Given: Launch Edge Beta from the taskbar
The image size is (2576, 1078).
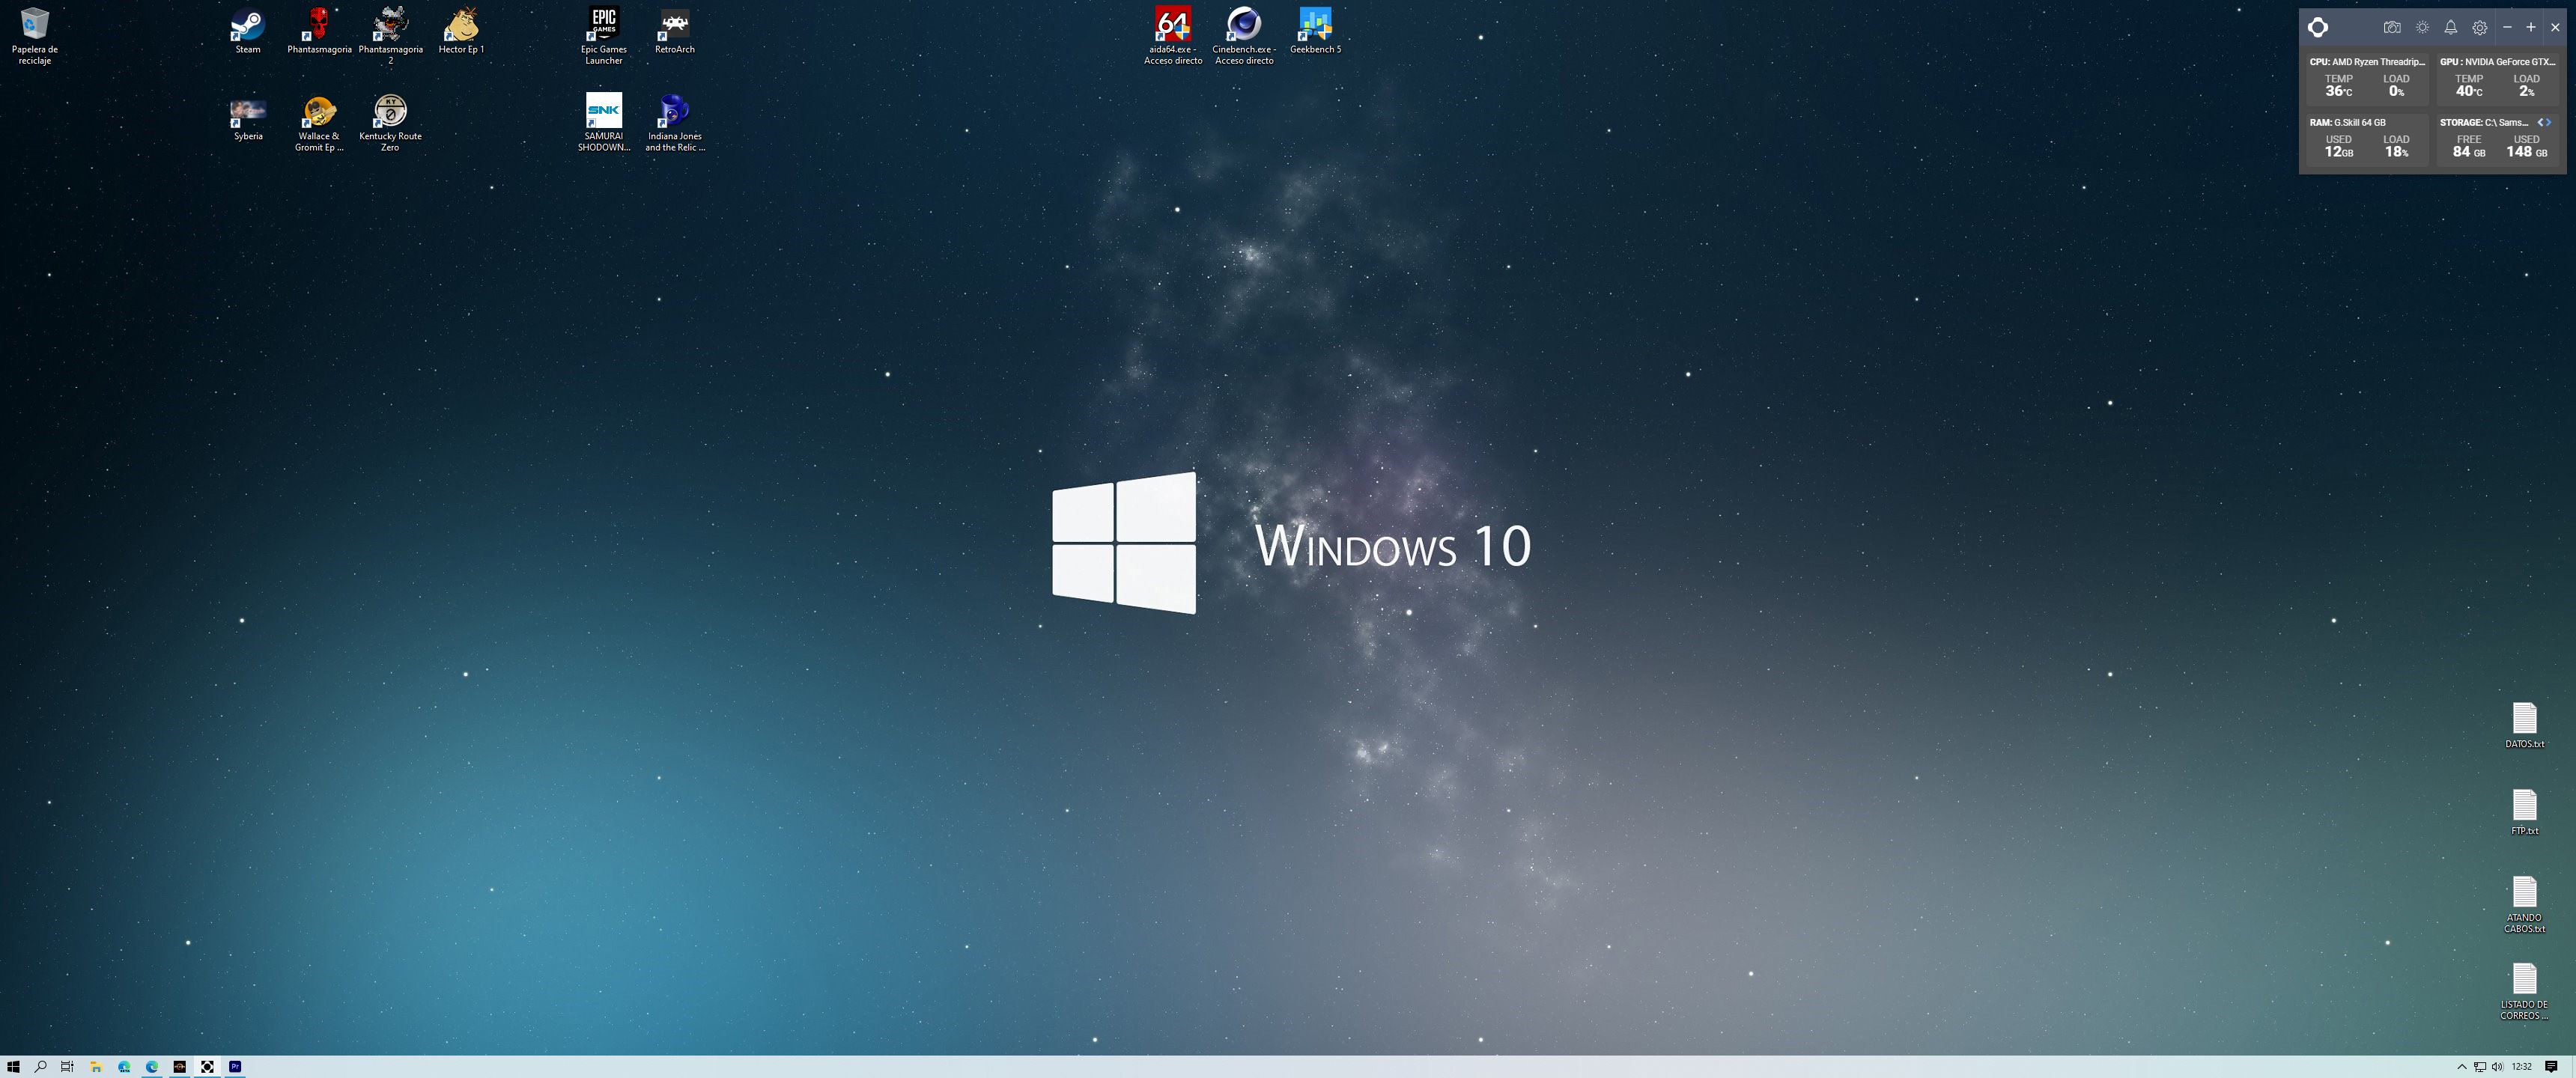Looking at the screenshot, I should [x=124, y=1066].
